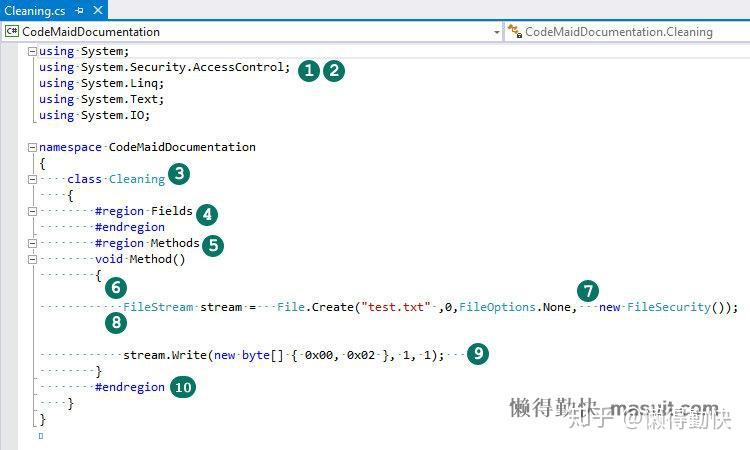The height and width of the screenshot is (450, 750).
Task: Click the '#endregion' below Fields region
Action: coord(130,227)
